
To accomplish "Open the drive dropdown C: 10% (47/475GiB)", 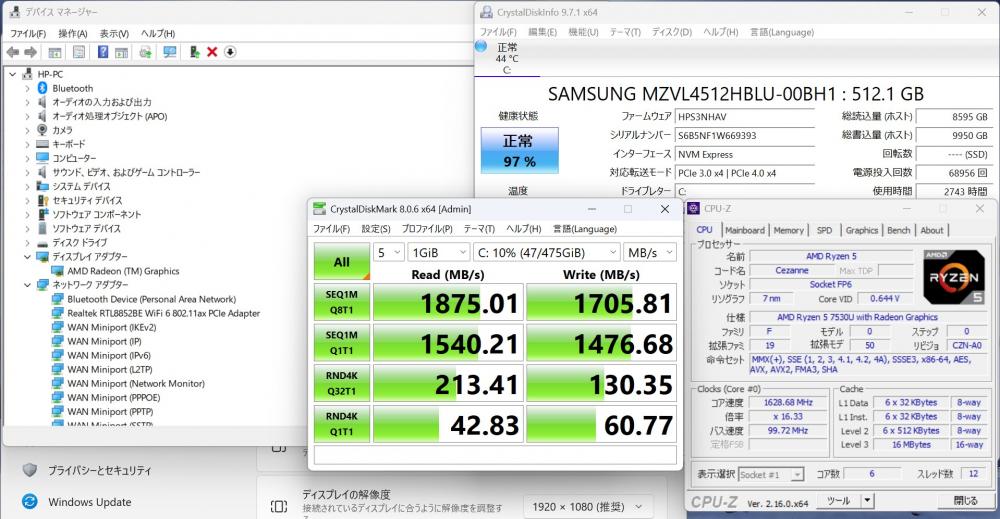I will point(547,252).
